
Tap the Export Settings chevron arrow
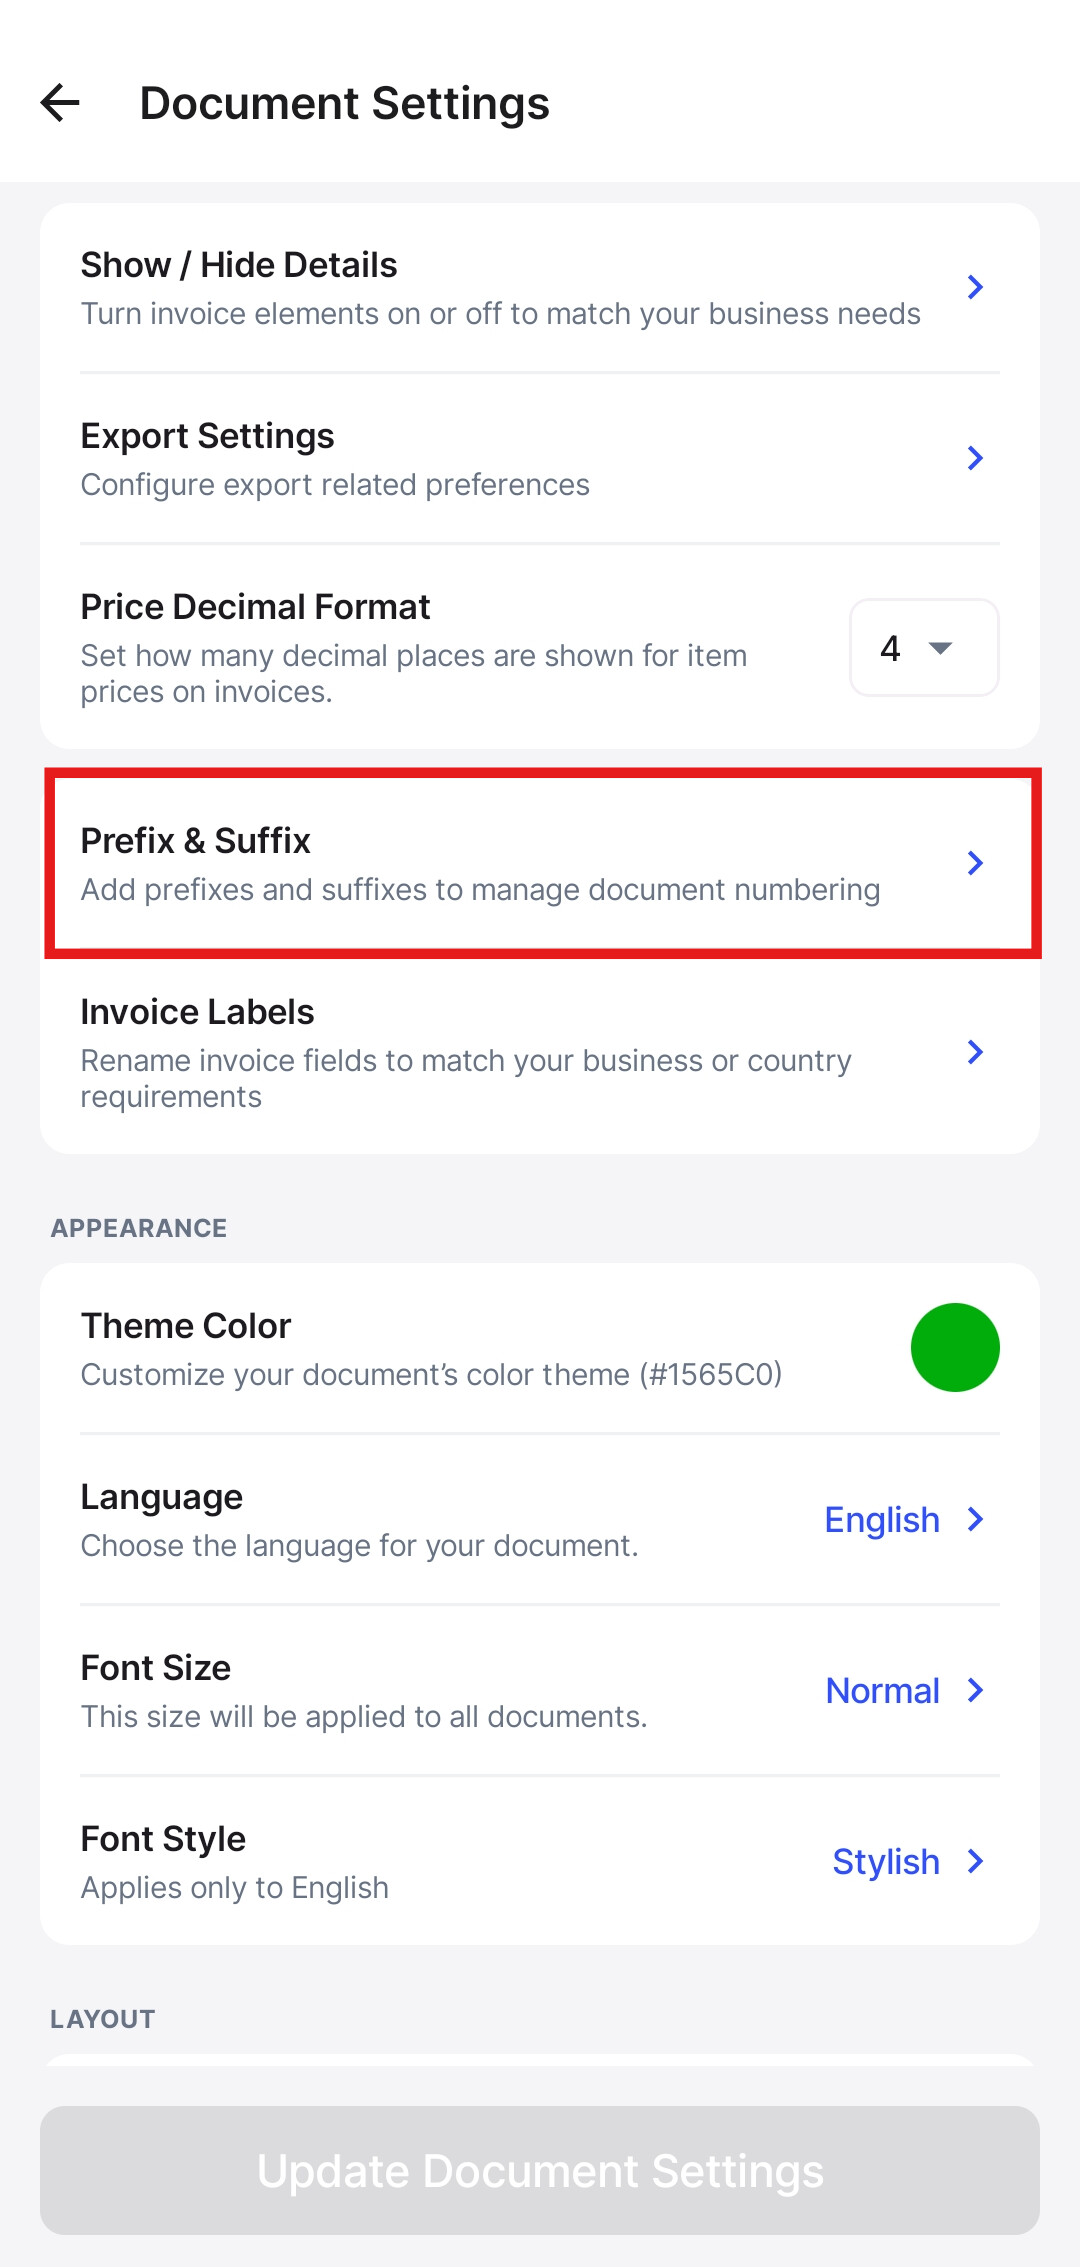tap(975, 459)
